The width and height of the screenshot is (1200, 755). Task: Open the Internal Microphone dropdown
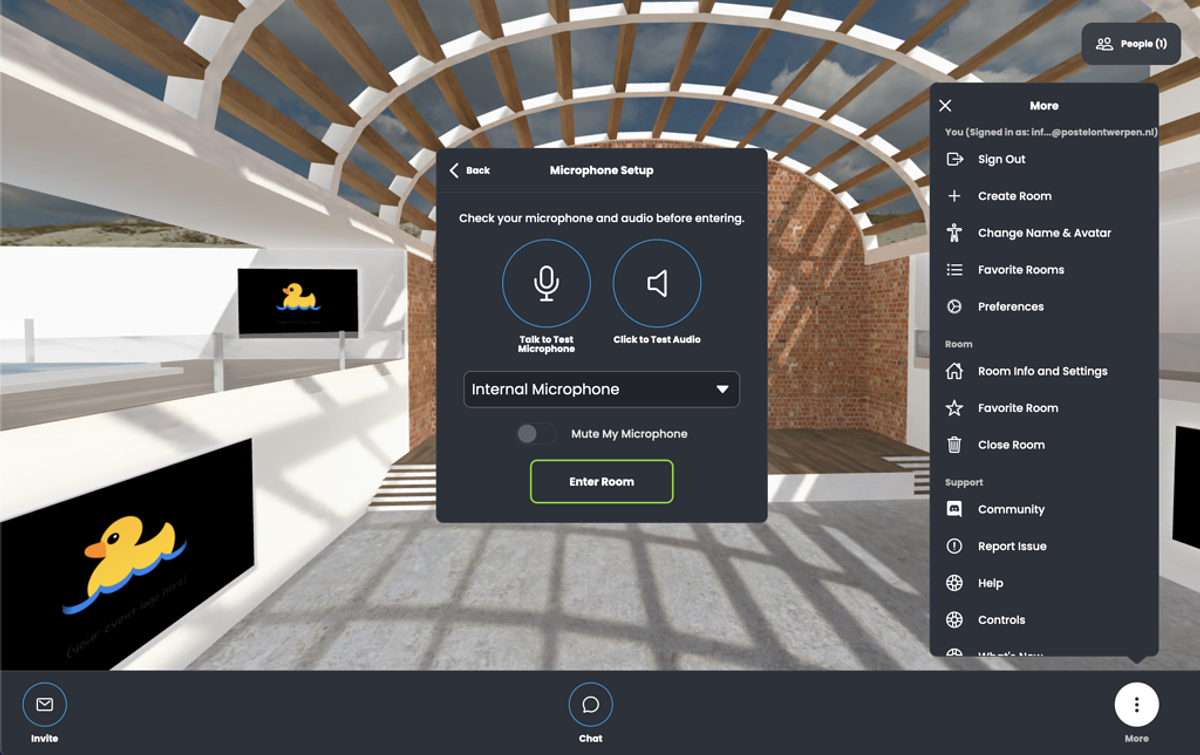(600, 389)
